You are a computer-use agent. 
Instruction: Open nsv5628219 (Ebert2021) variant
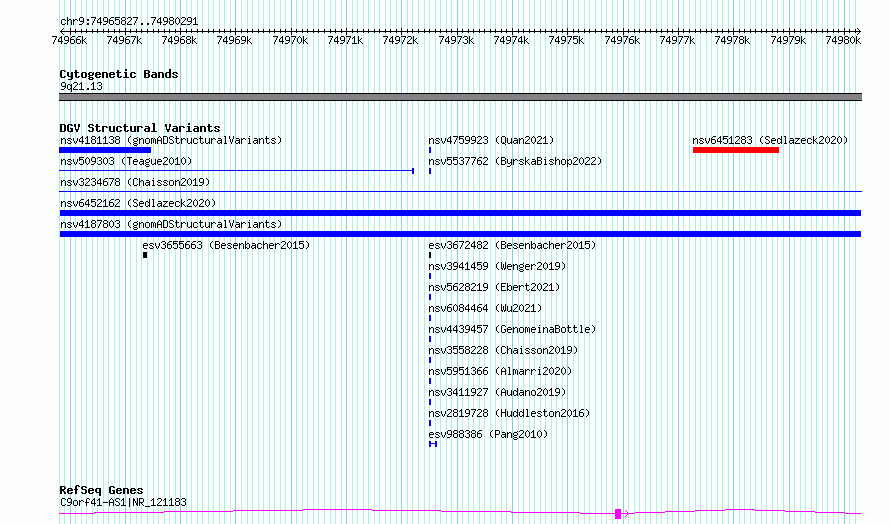click(x=494, y=287)
